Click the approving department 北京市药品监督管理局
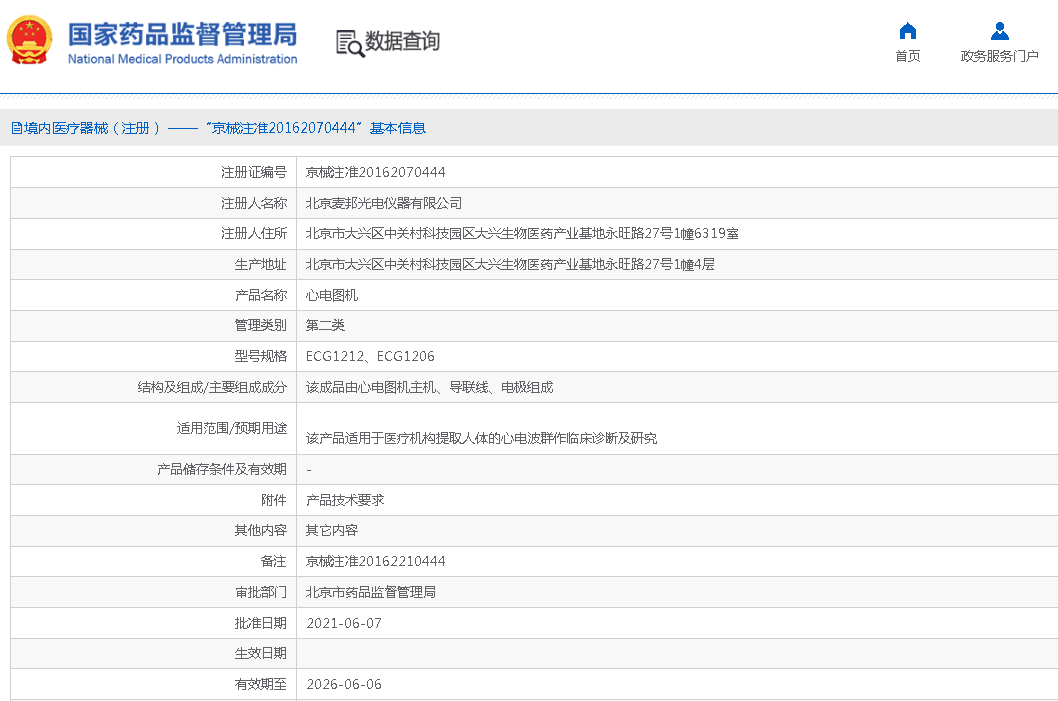 371,593
